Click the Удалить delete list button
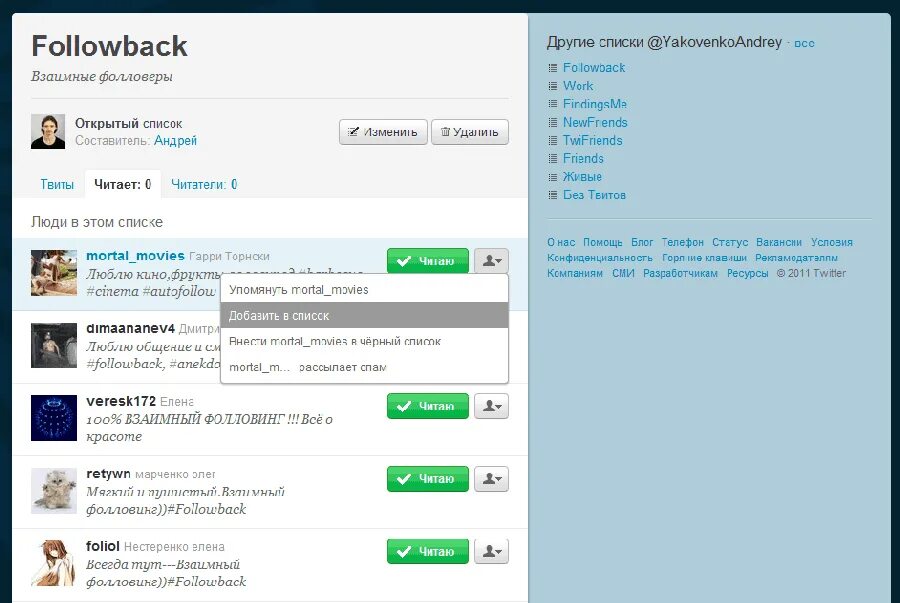The height and width of the screenshot is (603, 900). (x=470, y=132)
